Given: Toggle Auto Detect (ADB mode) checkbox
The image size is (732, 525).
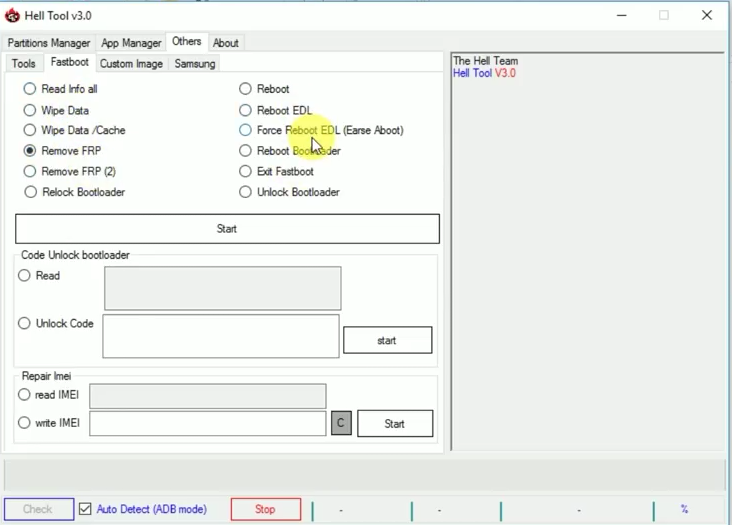Looking at the screenshot, I should tap(85, 509).
